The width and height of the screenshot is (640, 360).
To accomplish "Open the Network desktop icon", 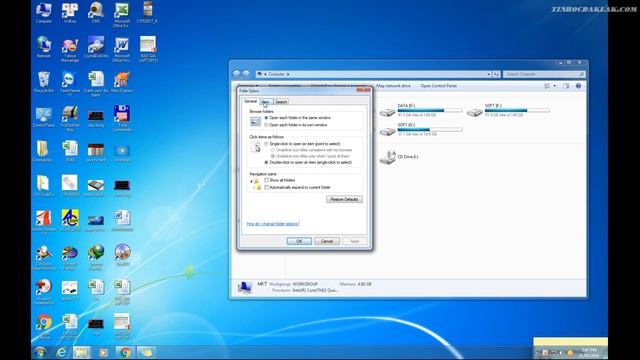I will [x=43, y=47].
